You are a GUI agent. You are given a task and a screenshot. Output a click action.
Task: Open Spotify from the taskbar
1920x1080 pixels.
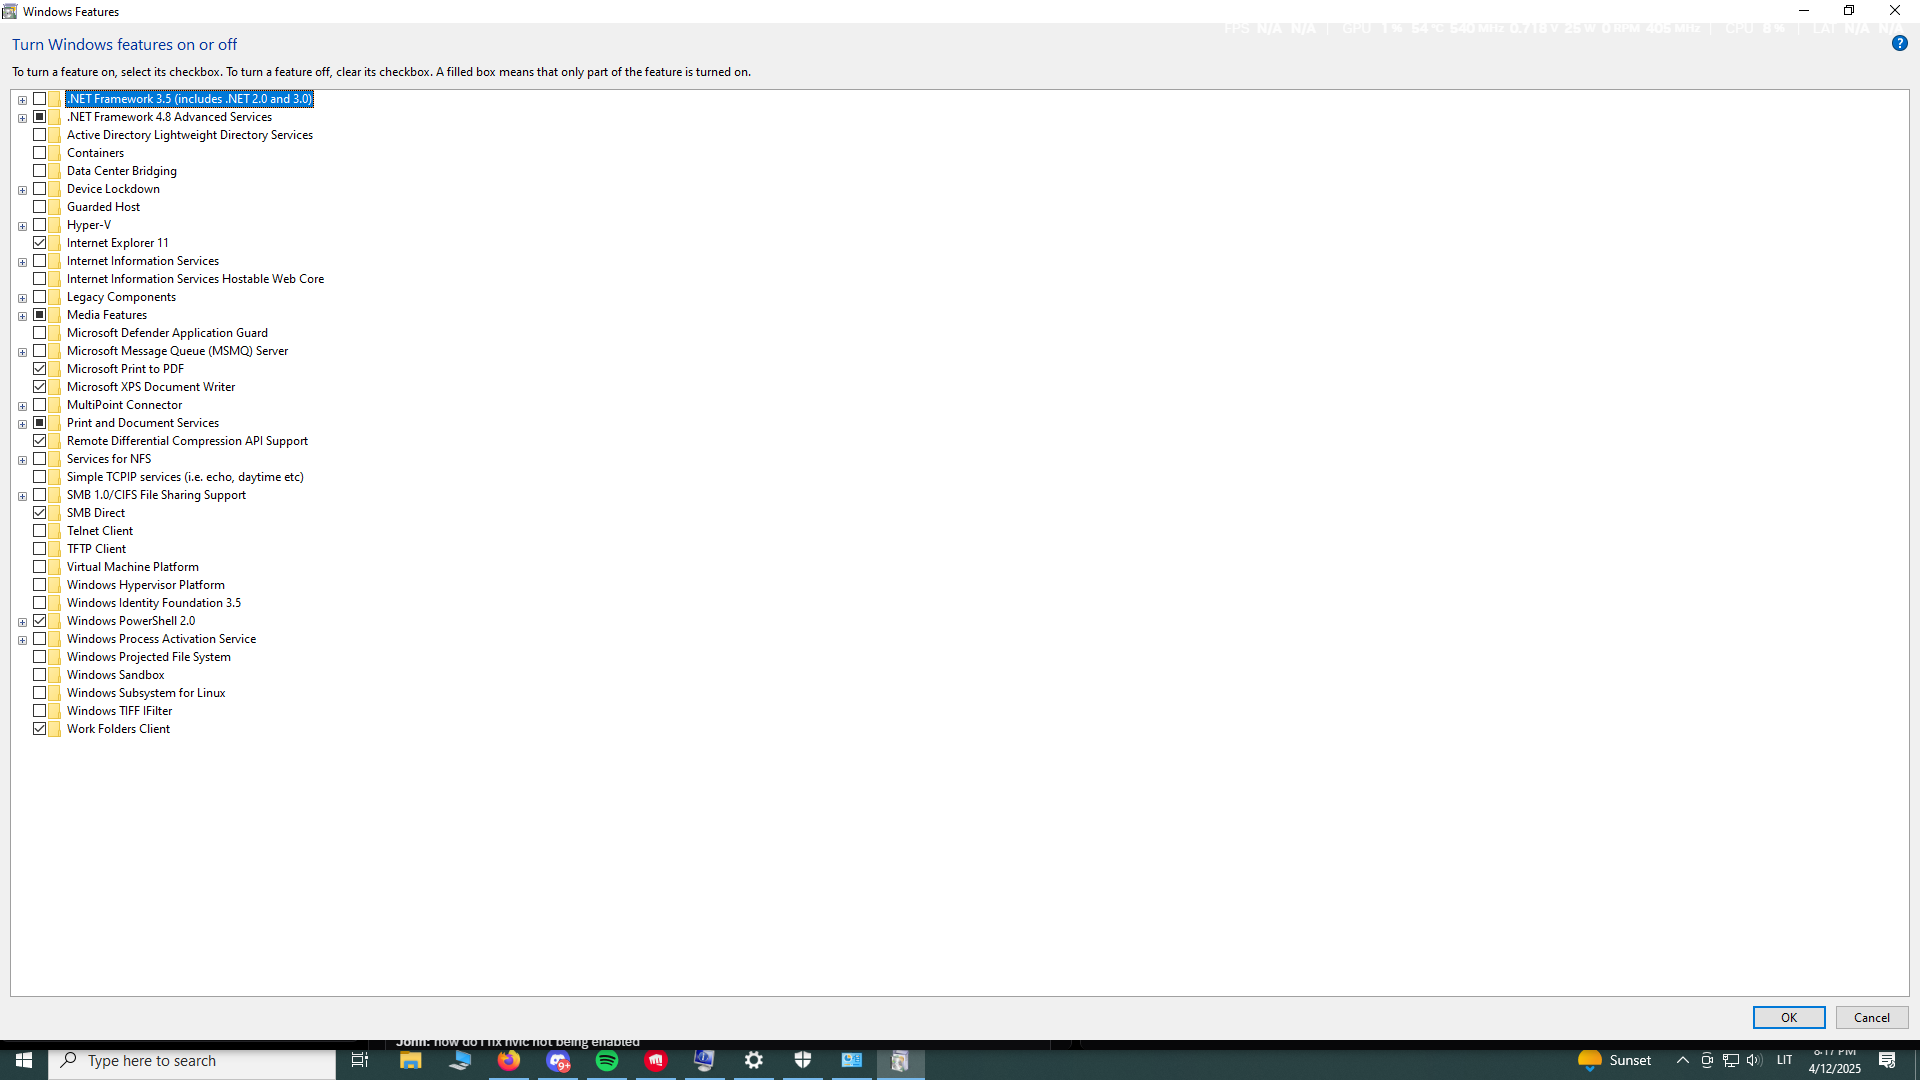pyautogui.click(x=607, y=1061)
